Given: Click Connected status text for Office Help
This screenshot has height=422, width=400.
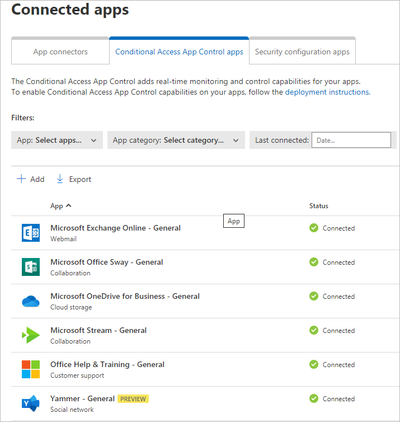Looking at the screenshot, I should coord(339,365).
